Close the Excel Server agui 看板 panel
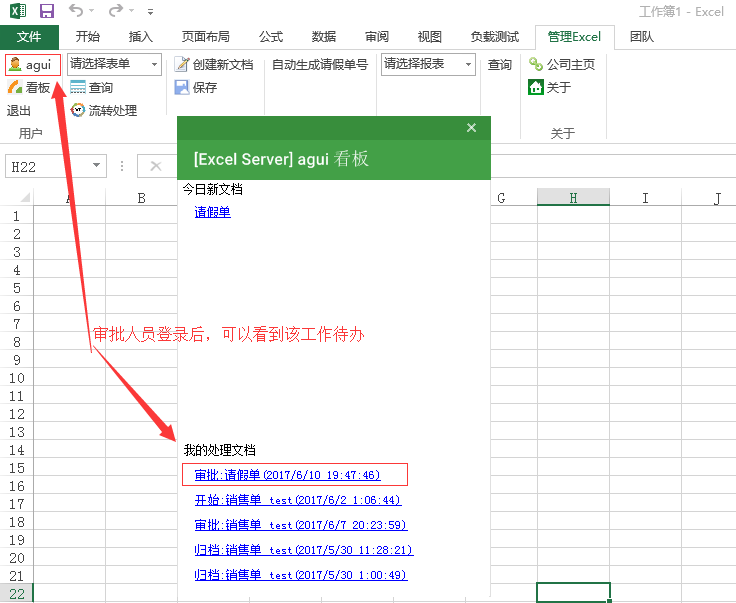The image size is (736, 603). coord(472,128)
